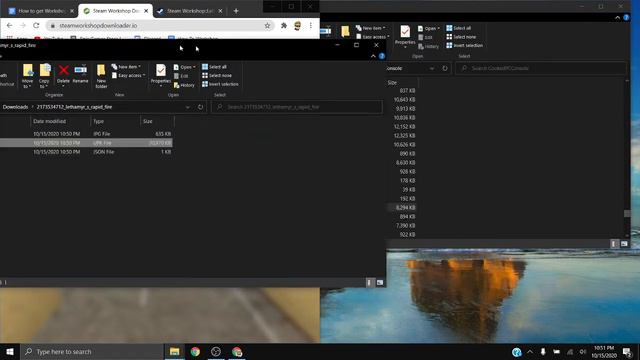Open the Open dropdown in CookedPCConsole window
This screenshot has height=360, width=640.
point(429,28)
